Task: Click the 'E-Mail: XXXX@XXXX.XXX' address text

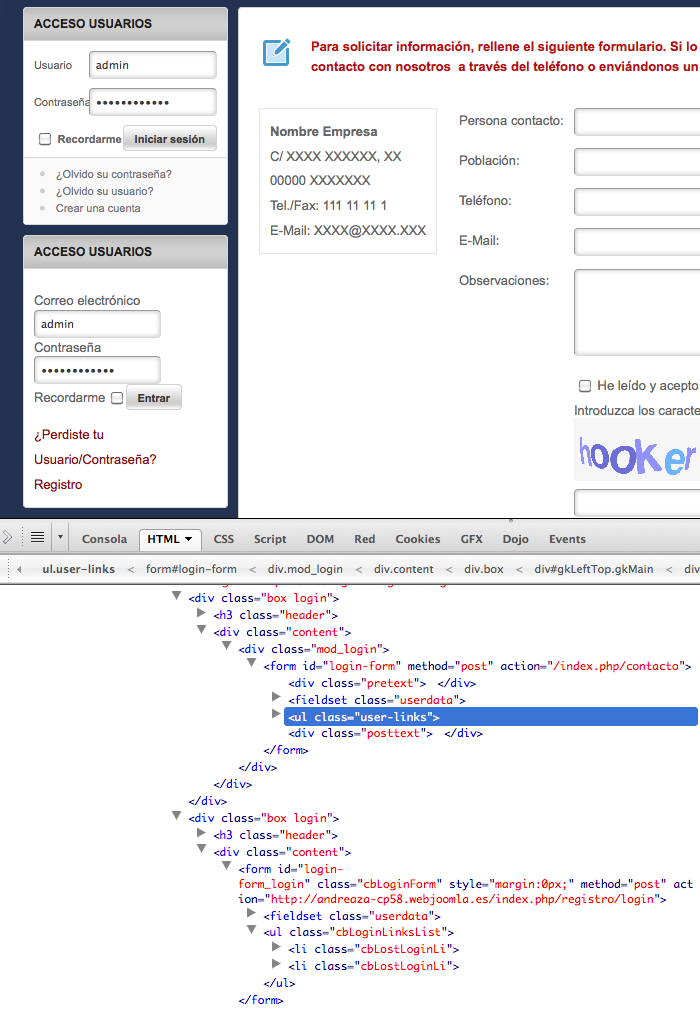Action: (348, 231)
